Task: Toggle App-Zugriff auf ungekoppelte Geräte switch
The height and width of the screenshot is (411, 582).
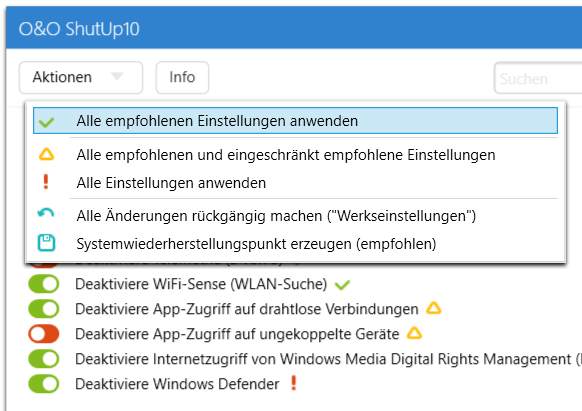Action: click(44, 334)
